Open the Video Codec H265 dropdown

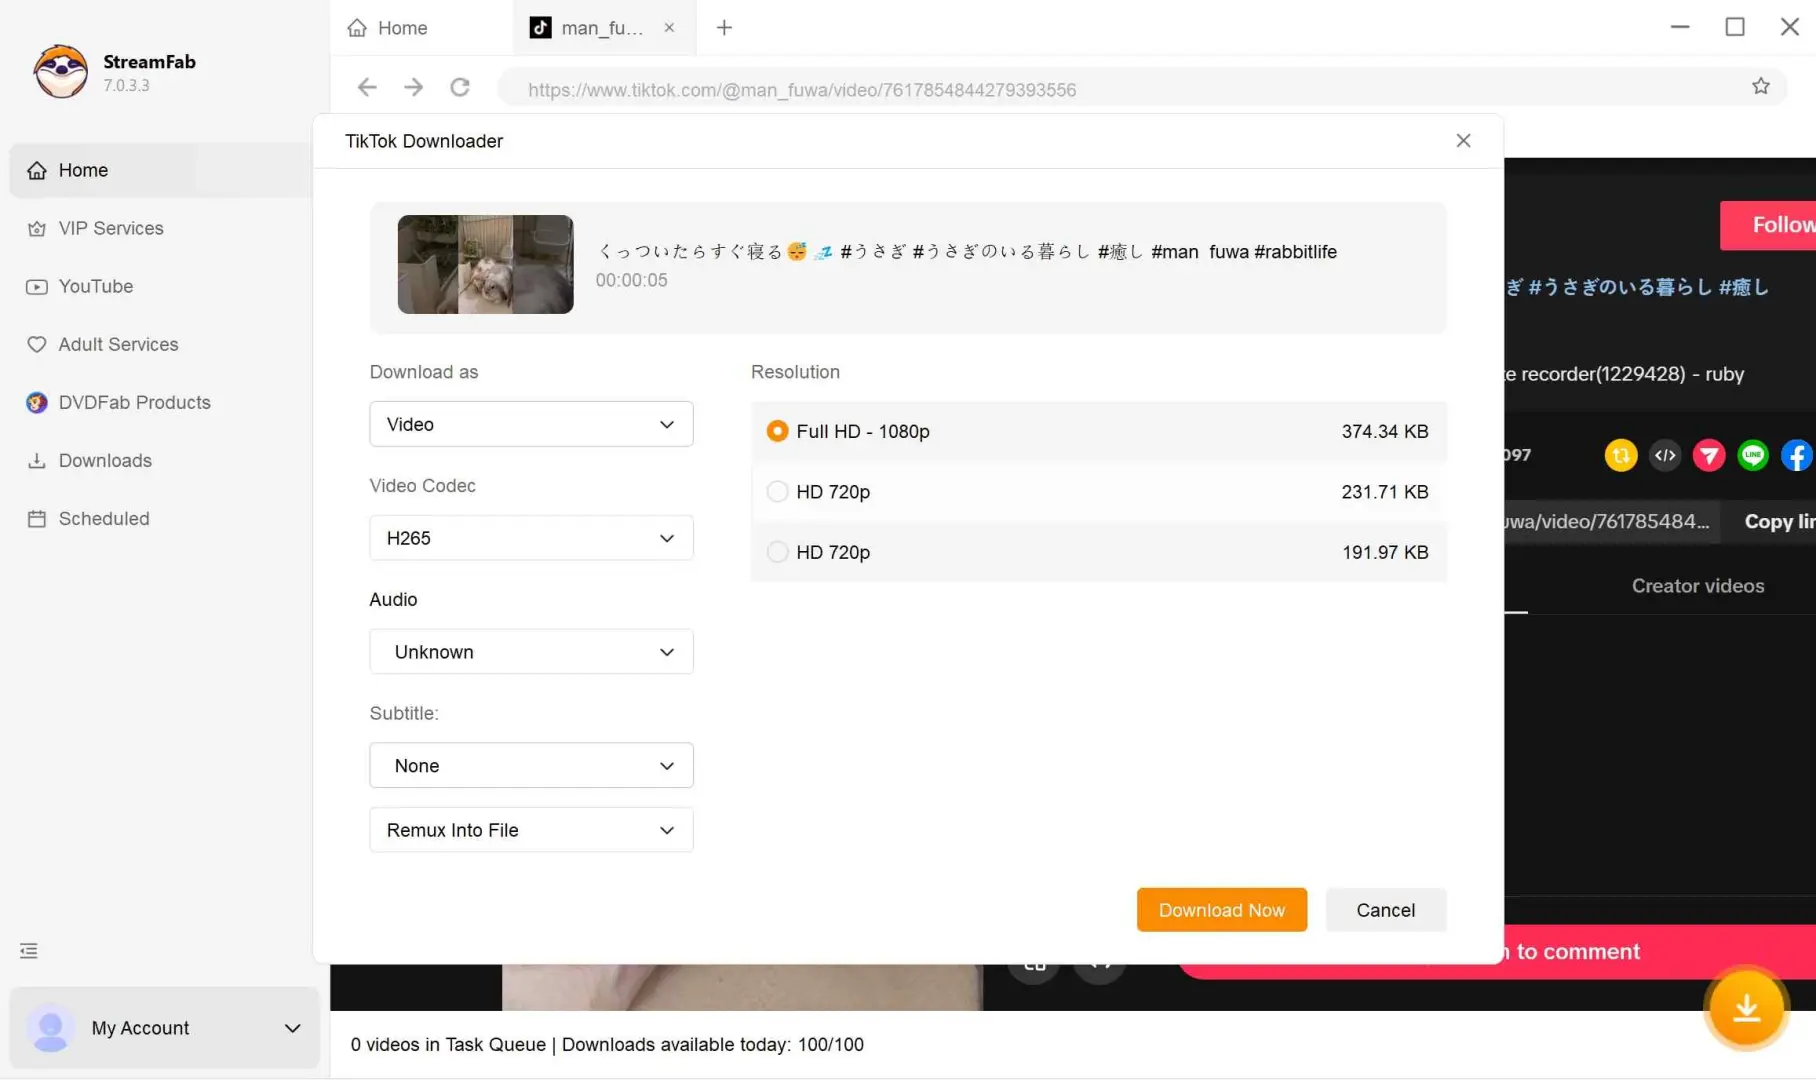(x=531, y=538)
